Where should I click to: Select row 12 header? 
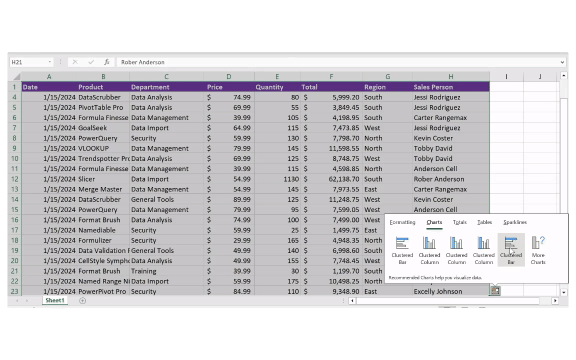pos(15,179)
